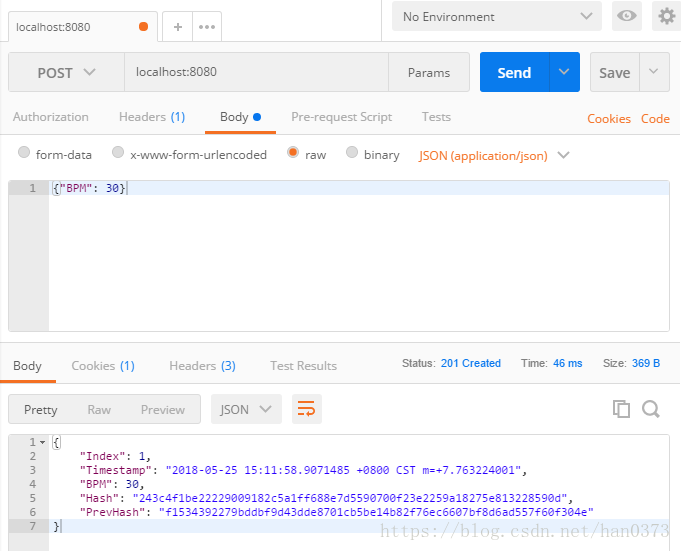Image resolution: width=681 pixels, height=551 pixels.
Task: Toggle line wrap in the response
Action: [307, 409]
